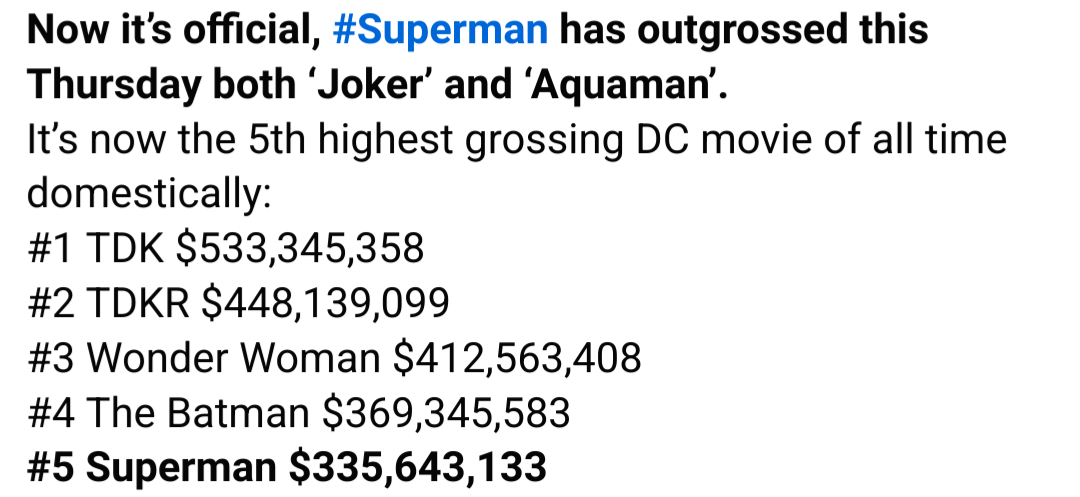Click the $533,345,358 gross figure
Viewport: 1080px width, 497px height.
click(300, 249)
